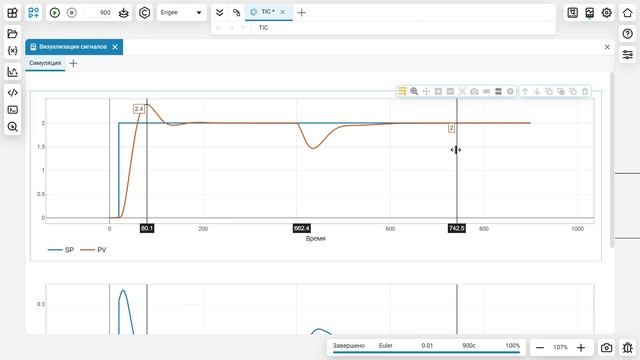Image resolution: width=640 pixels, height=360 pixels.
Task: Open debug bug icon at bottom right
Action: pos(627,348)
